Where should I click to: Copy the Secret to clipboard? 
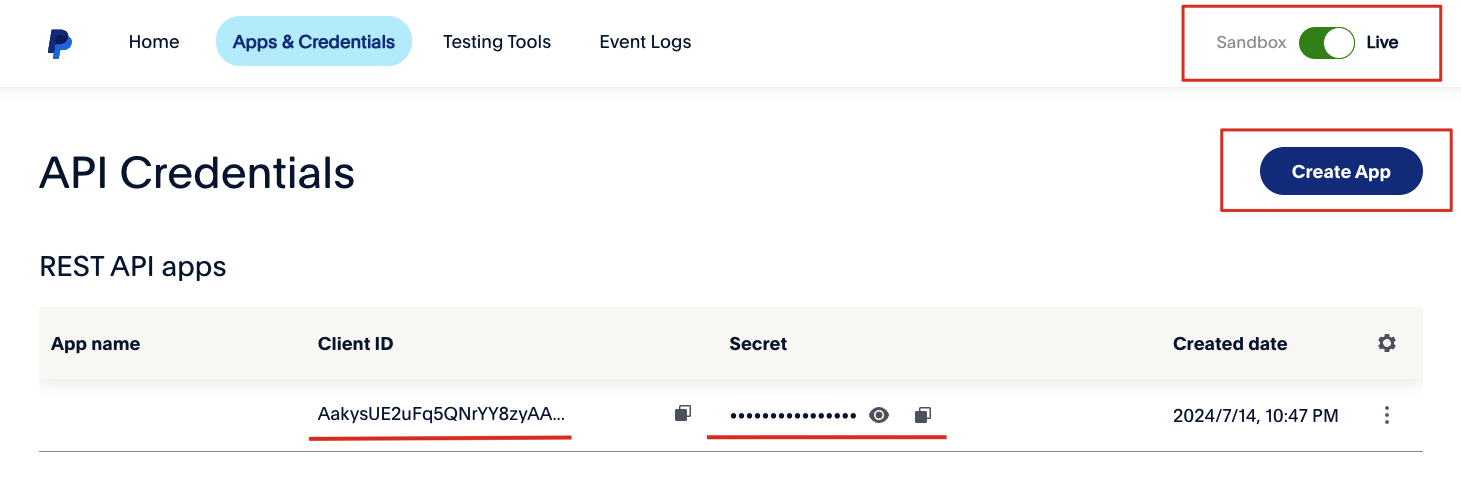(x=924, y=414)
